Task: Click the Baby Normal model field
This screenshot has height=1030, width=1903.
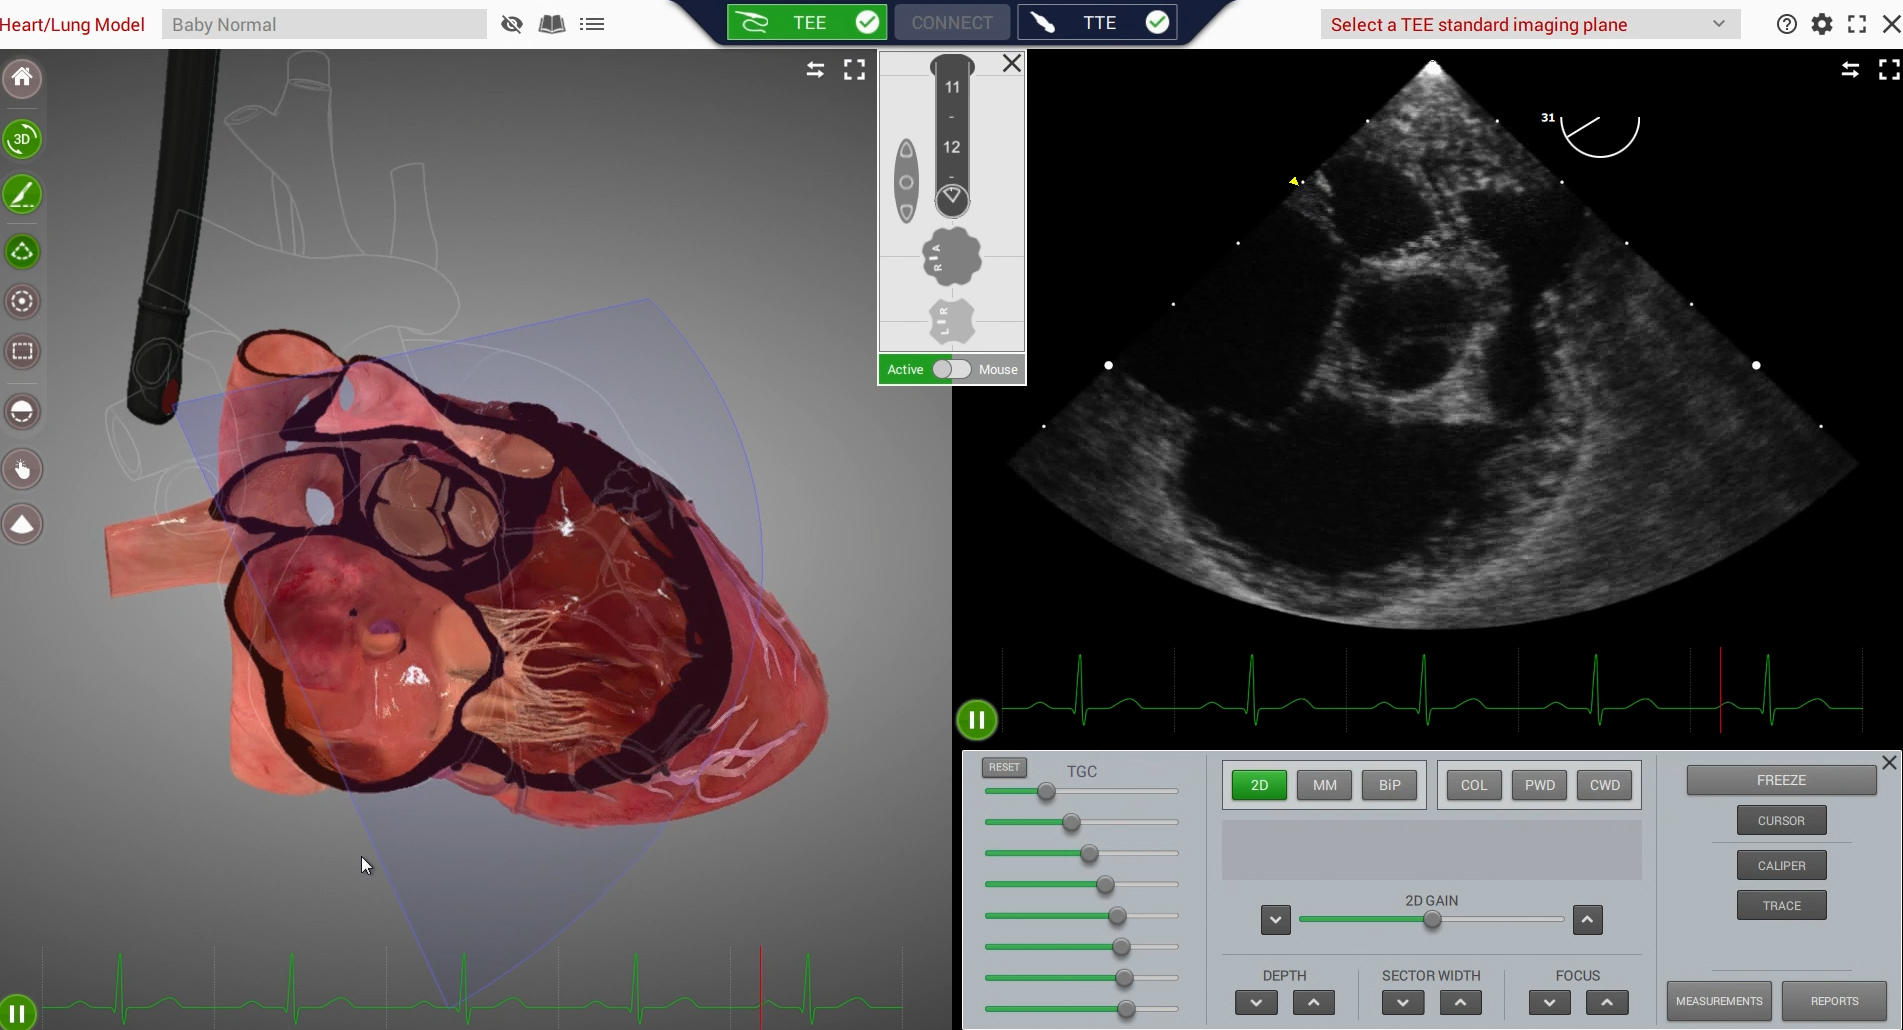Action: point(324,24)
